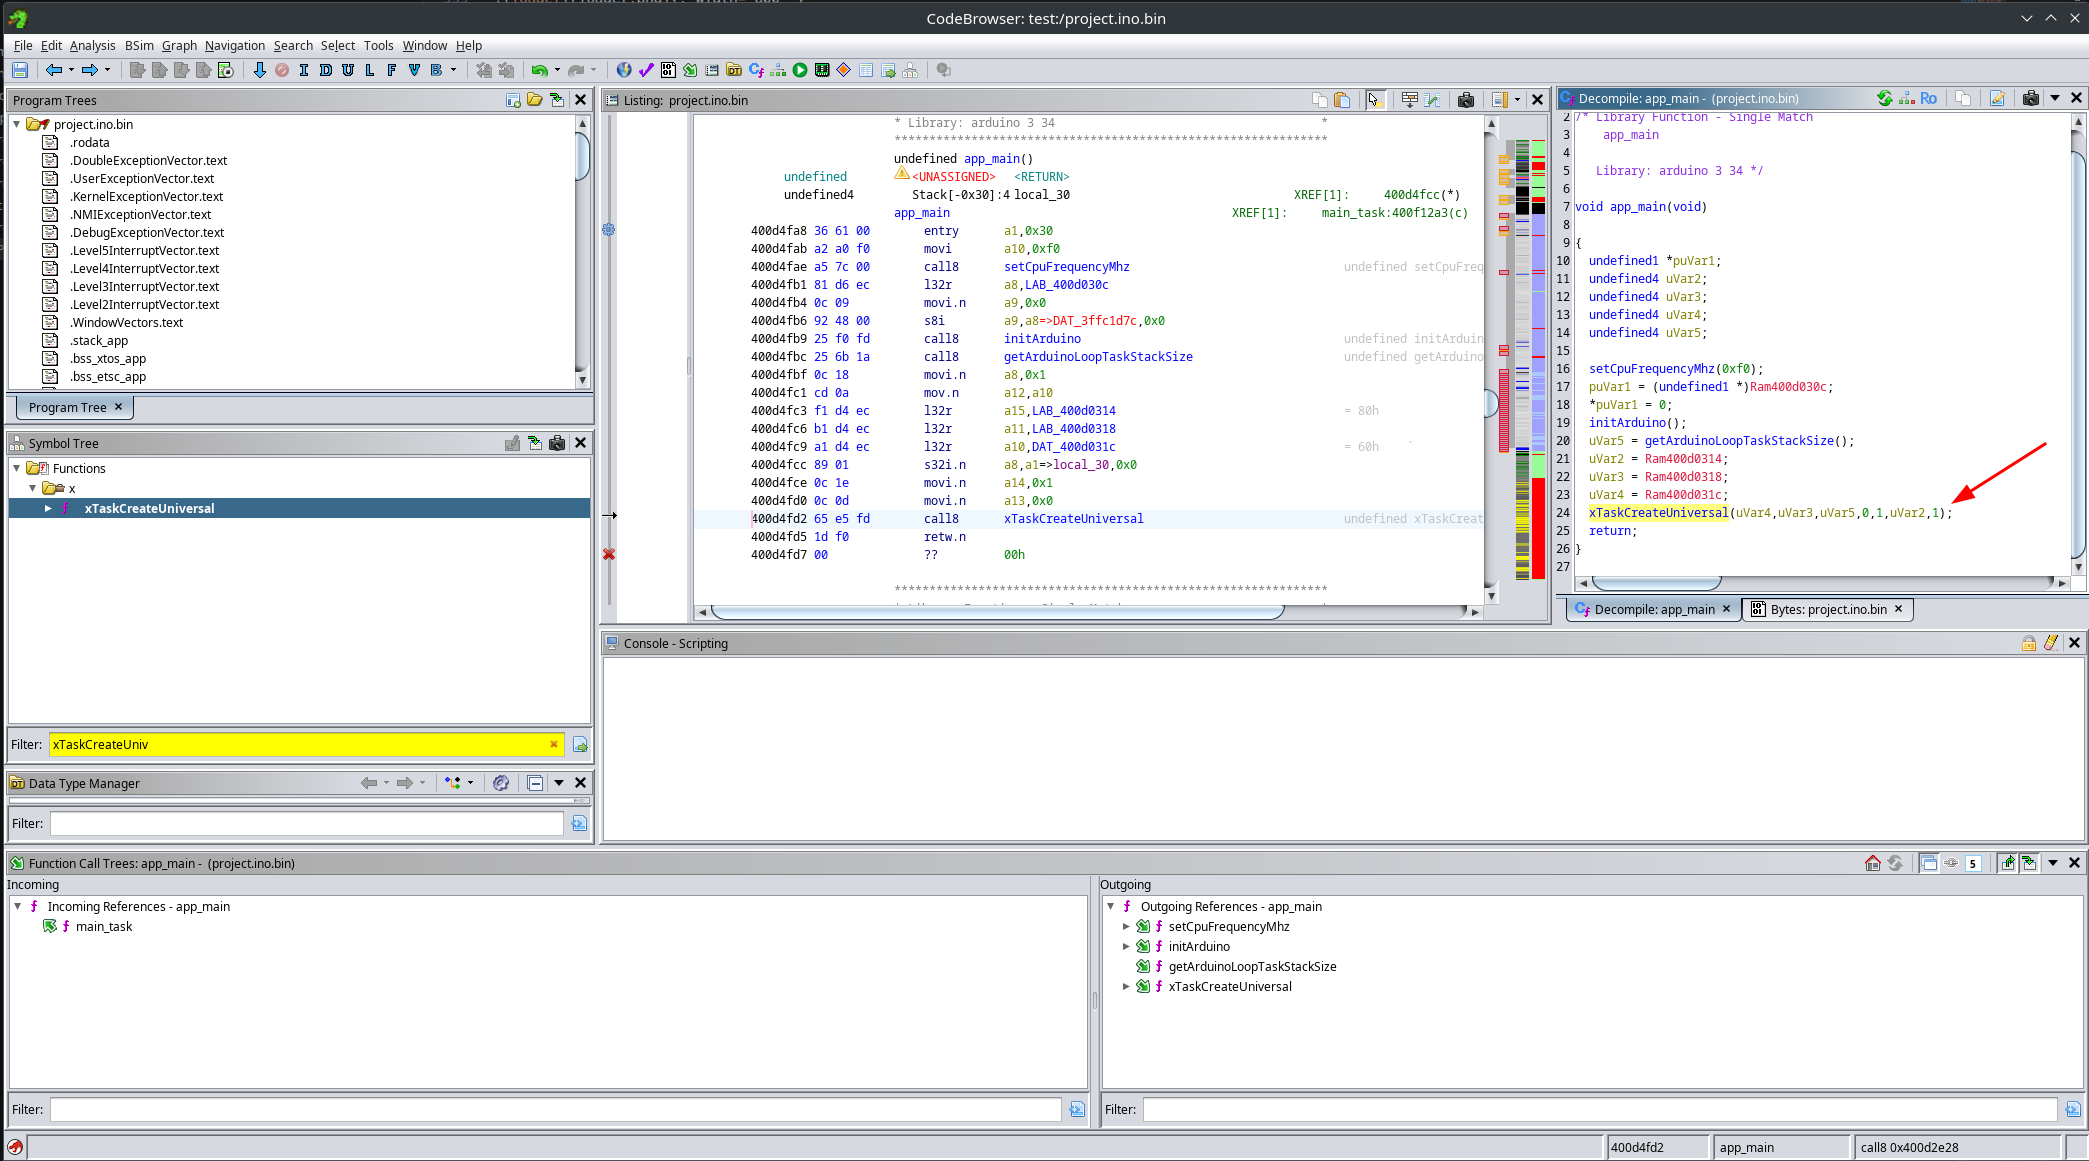Toggle mouse hover mode in Listing

(1375, 99)
